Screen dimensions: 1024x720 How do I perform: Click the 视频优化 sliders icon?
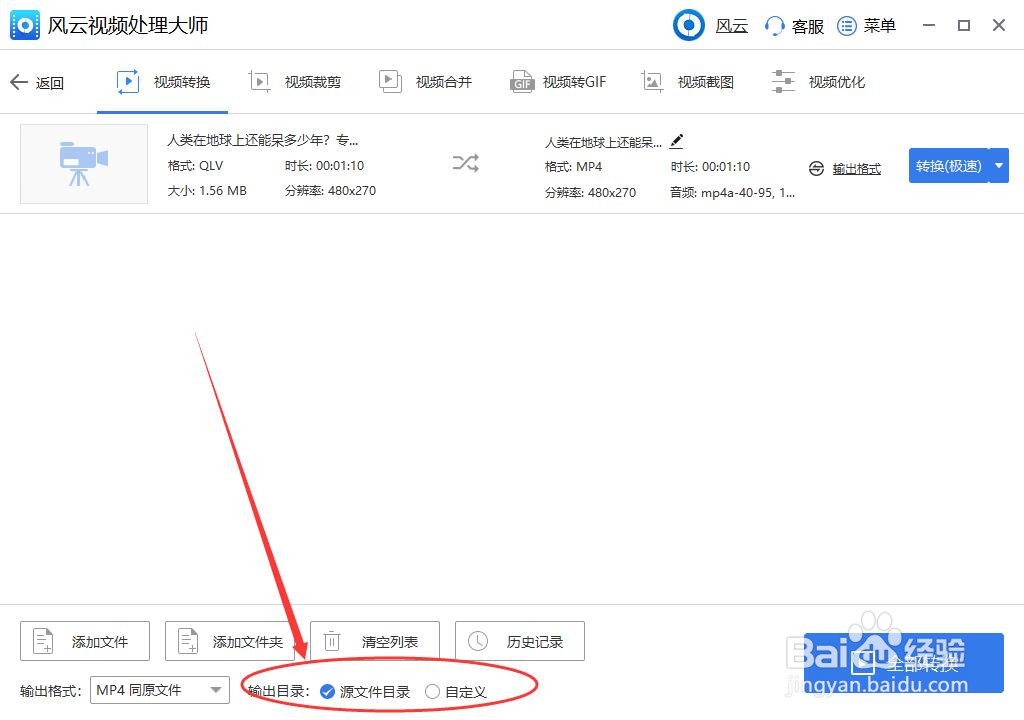point(783,82)
